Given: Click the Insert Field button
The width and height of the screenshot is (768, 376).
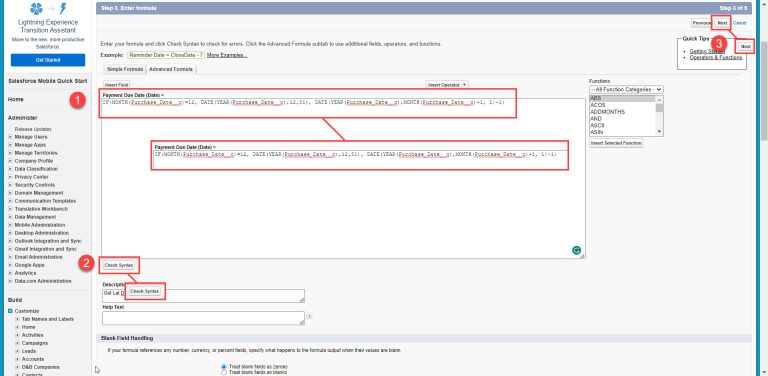Looking at the screenshot, I should (117, 85).
